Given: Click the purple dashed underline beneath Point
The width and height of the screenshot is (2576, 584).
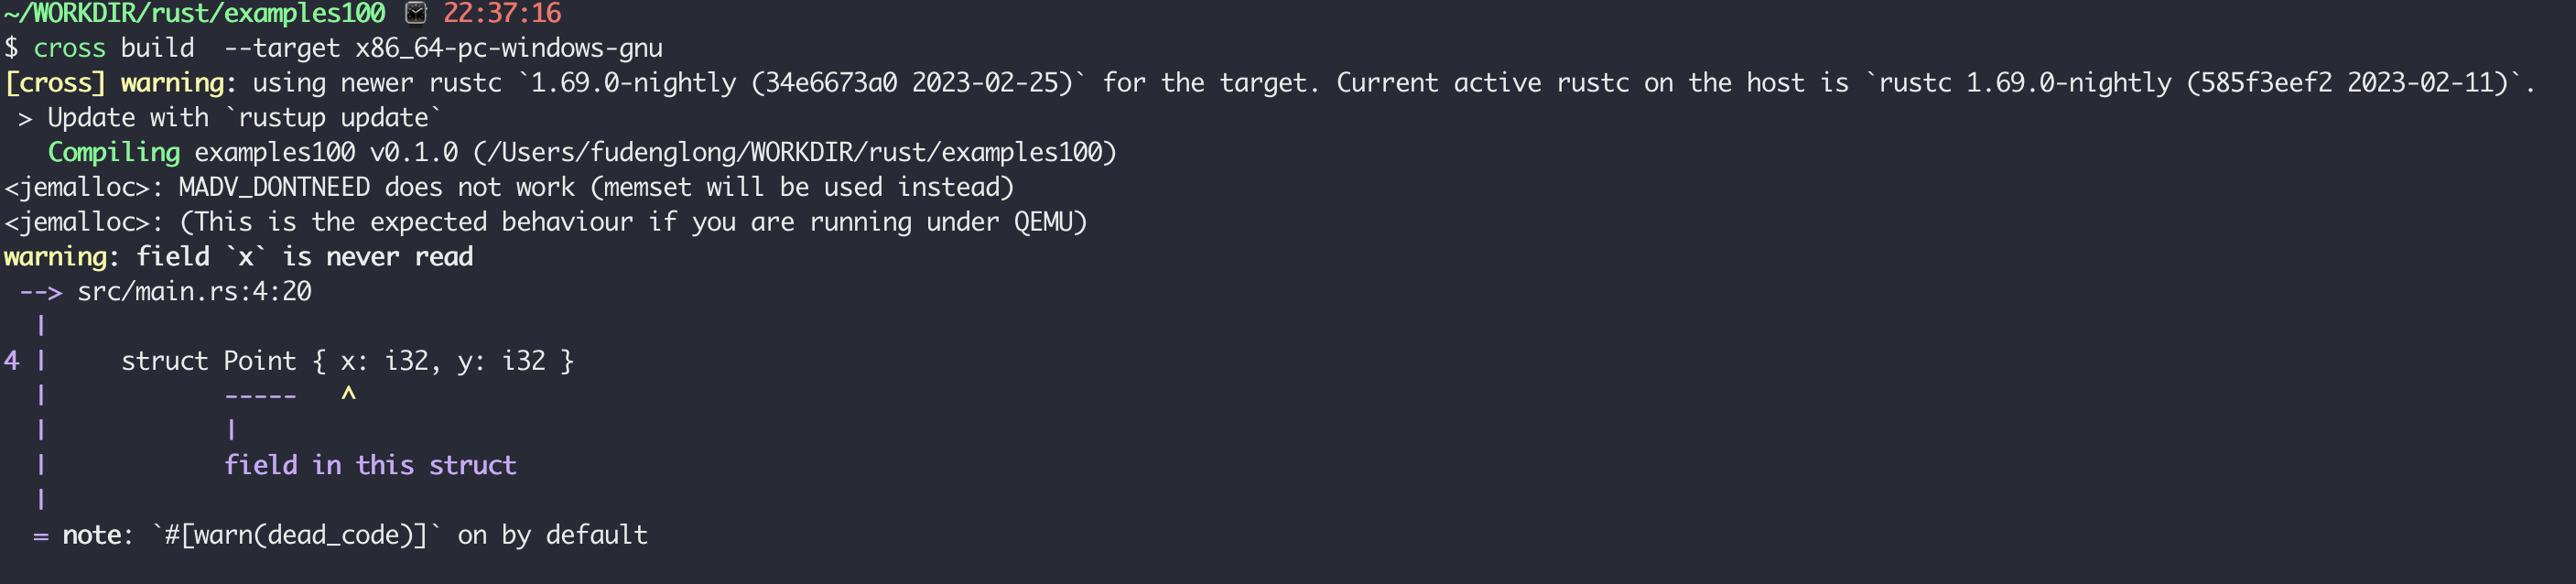Looking at the screenshot, I should pos(260,396).
